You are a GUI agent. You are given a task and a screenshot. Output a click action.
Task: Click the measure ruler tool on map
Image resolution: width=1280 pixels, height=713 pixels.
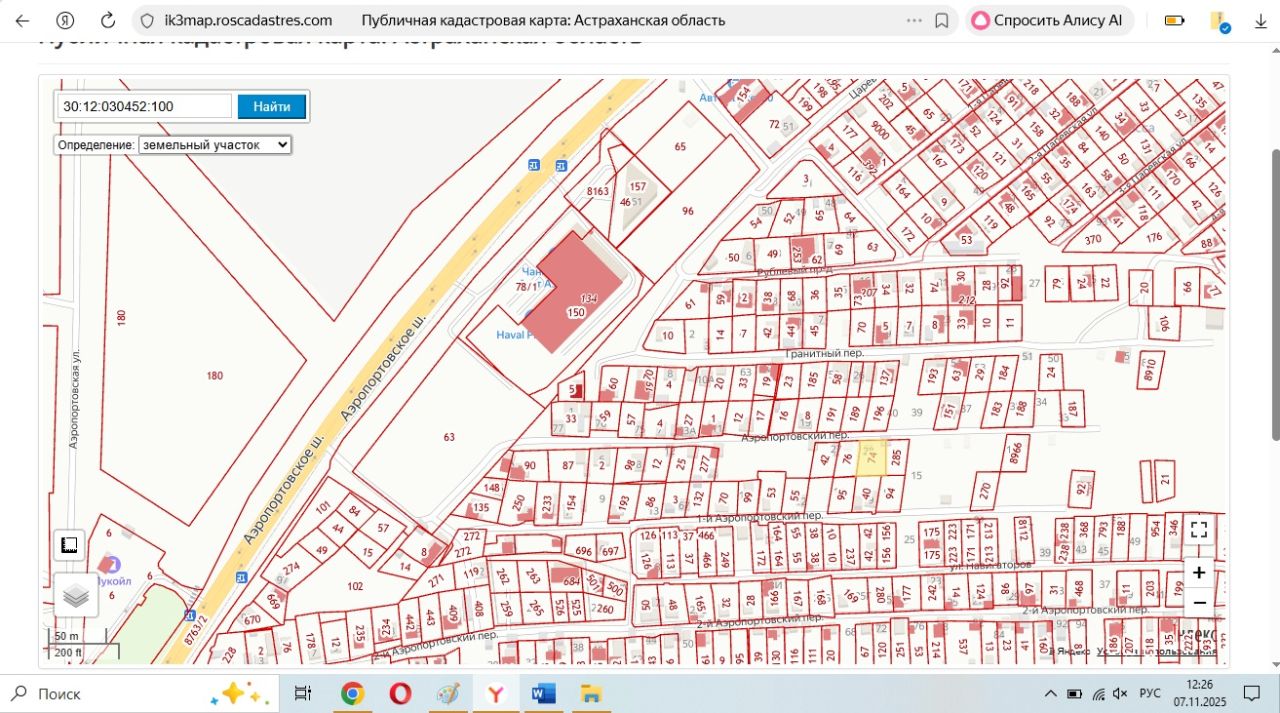click(69, 545)
